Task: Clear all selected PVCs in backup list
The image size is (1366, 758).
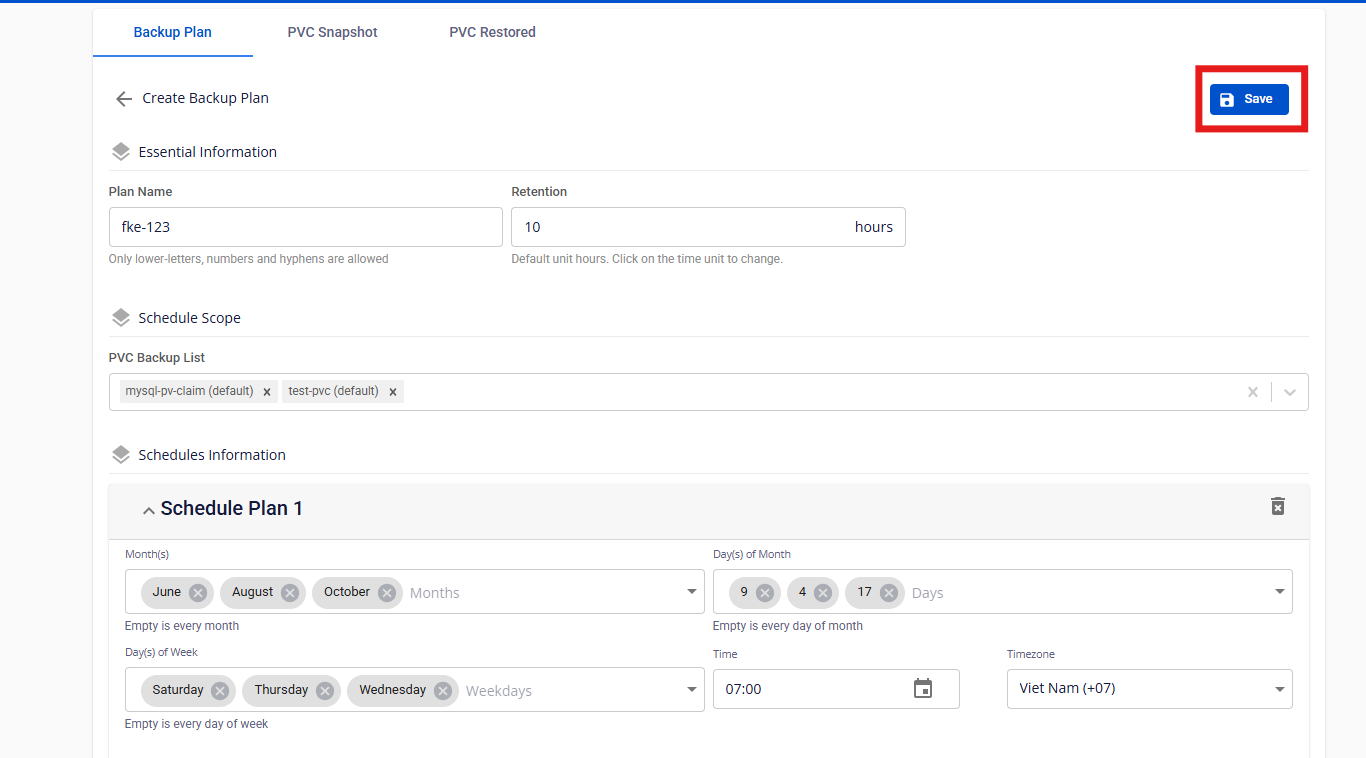Action: pos(1252,392)
